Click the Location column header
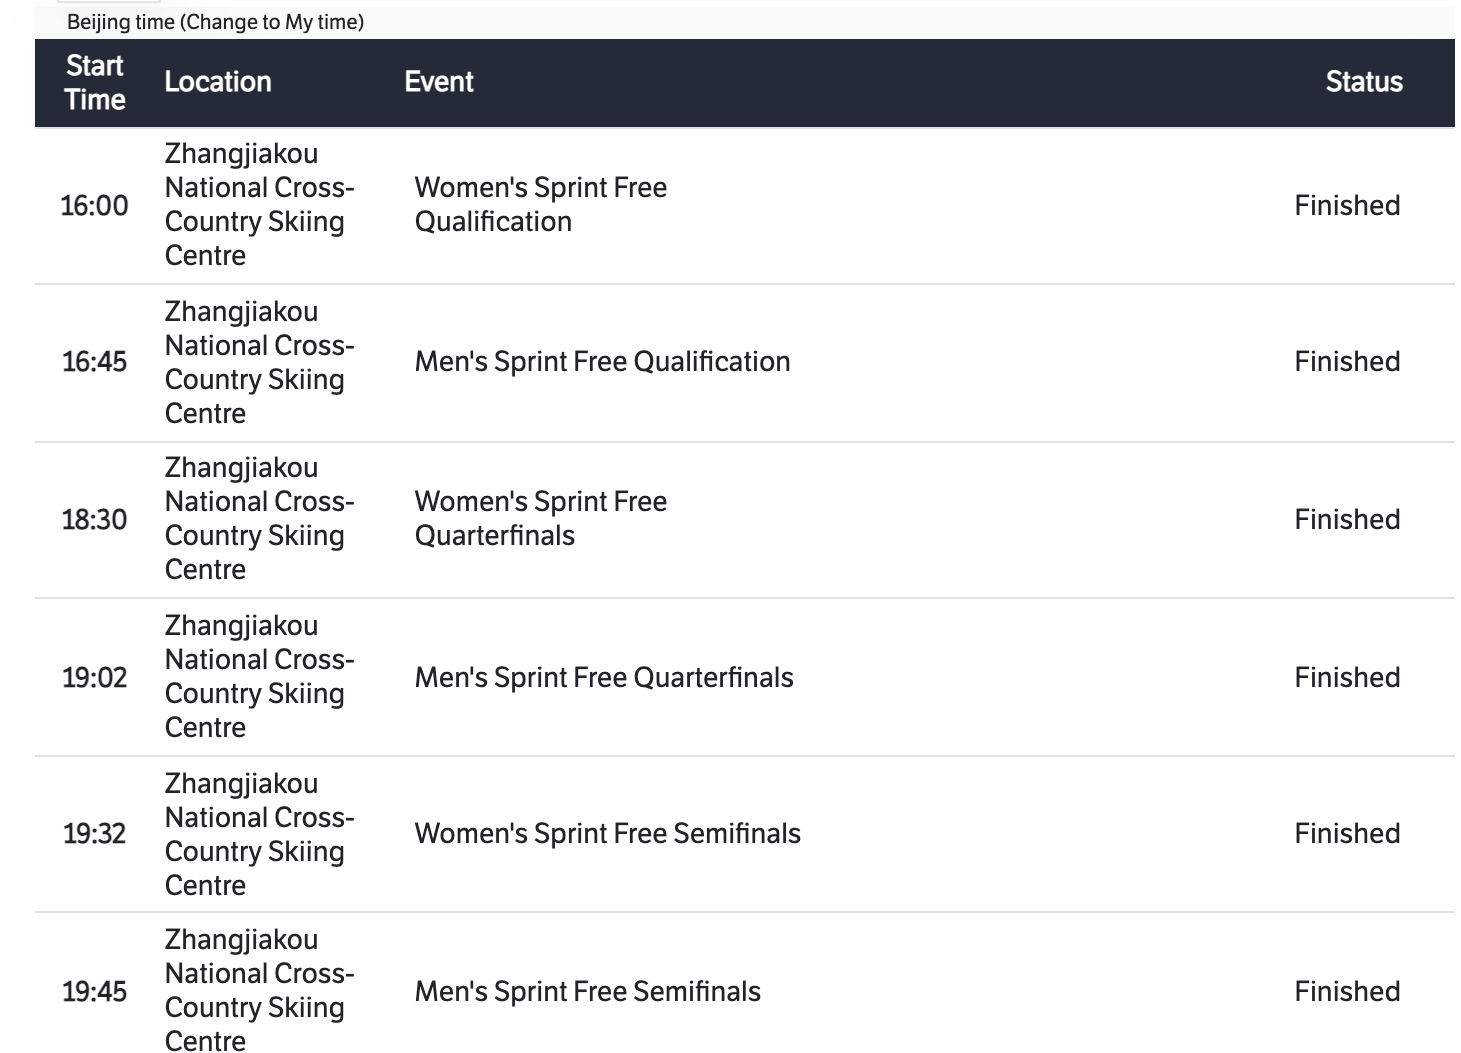This screenshot has width=1461, height=1053. 218,82
